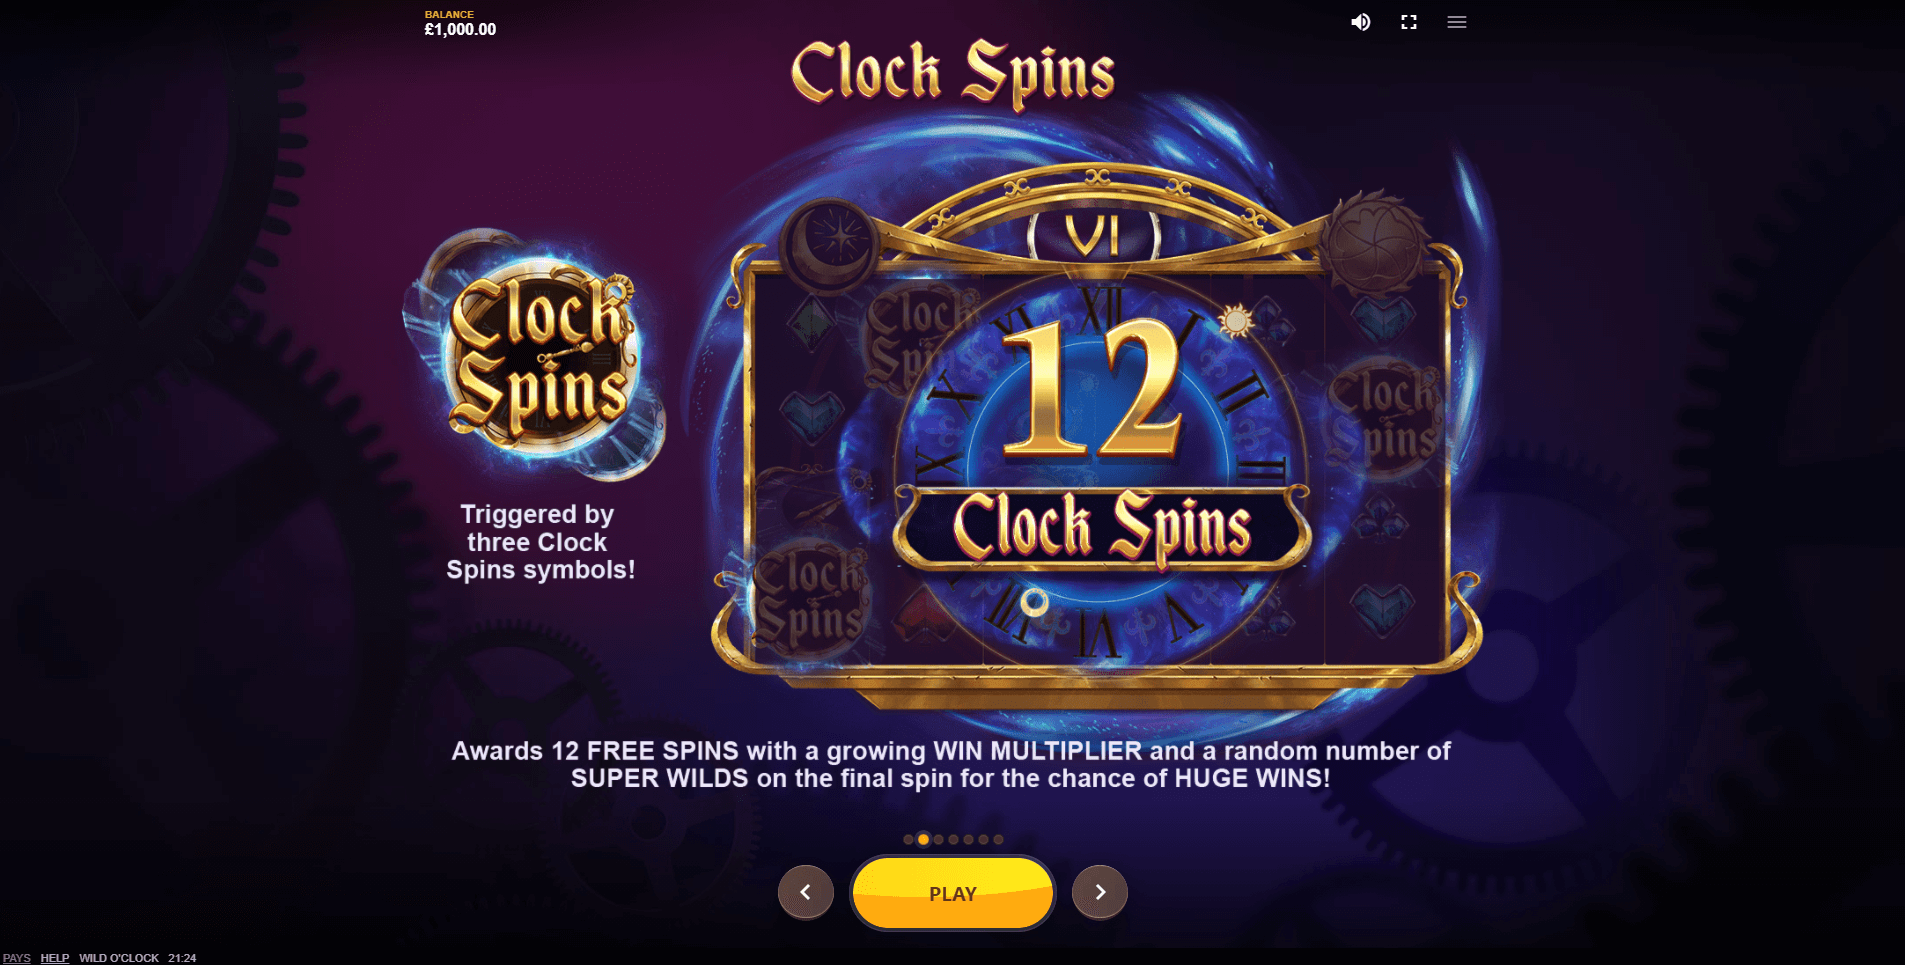
Task: Select the highlighted second pagination dot
Action: [923, 840]
